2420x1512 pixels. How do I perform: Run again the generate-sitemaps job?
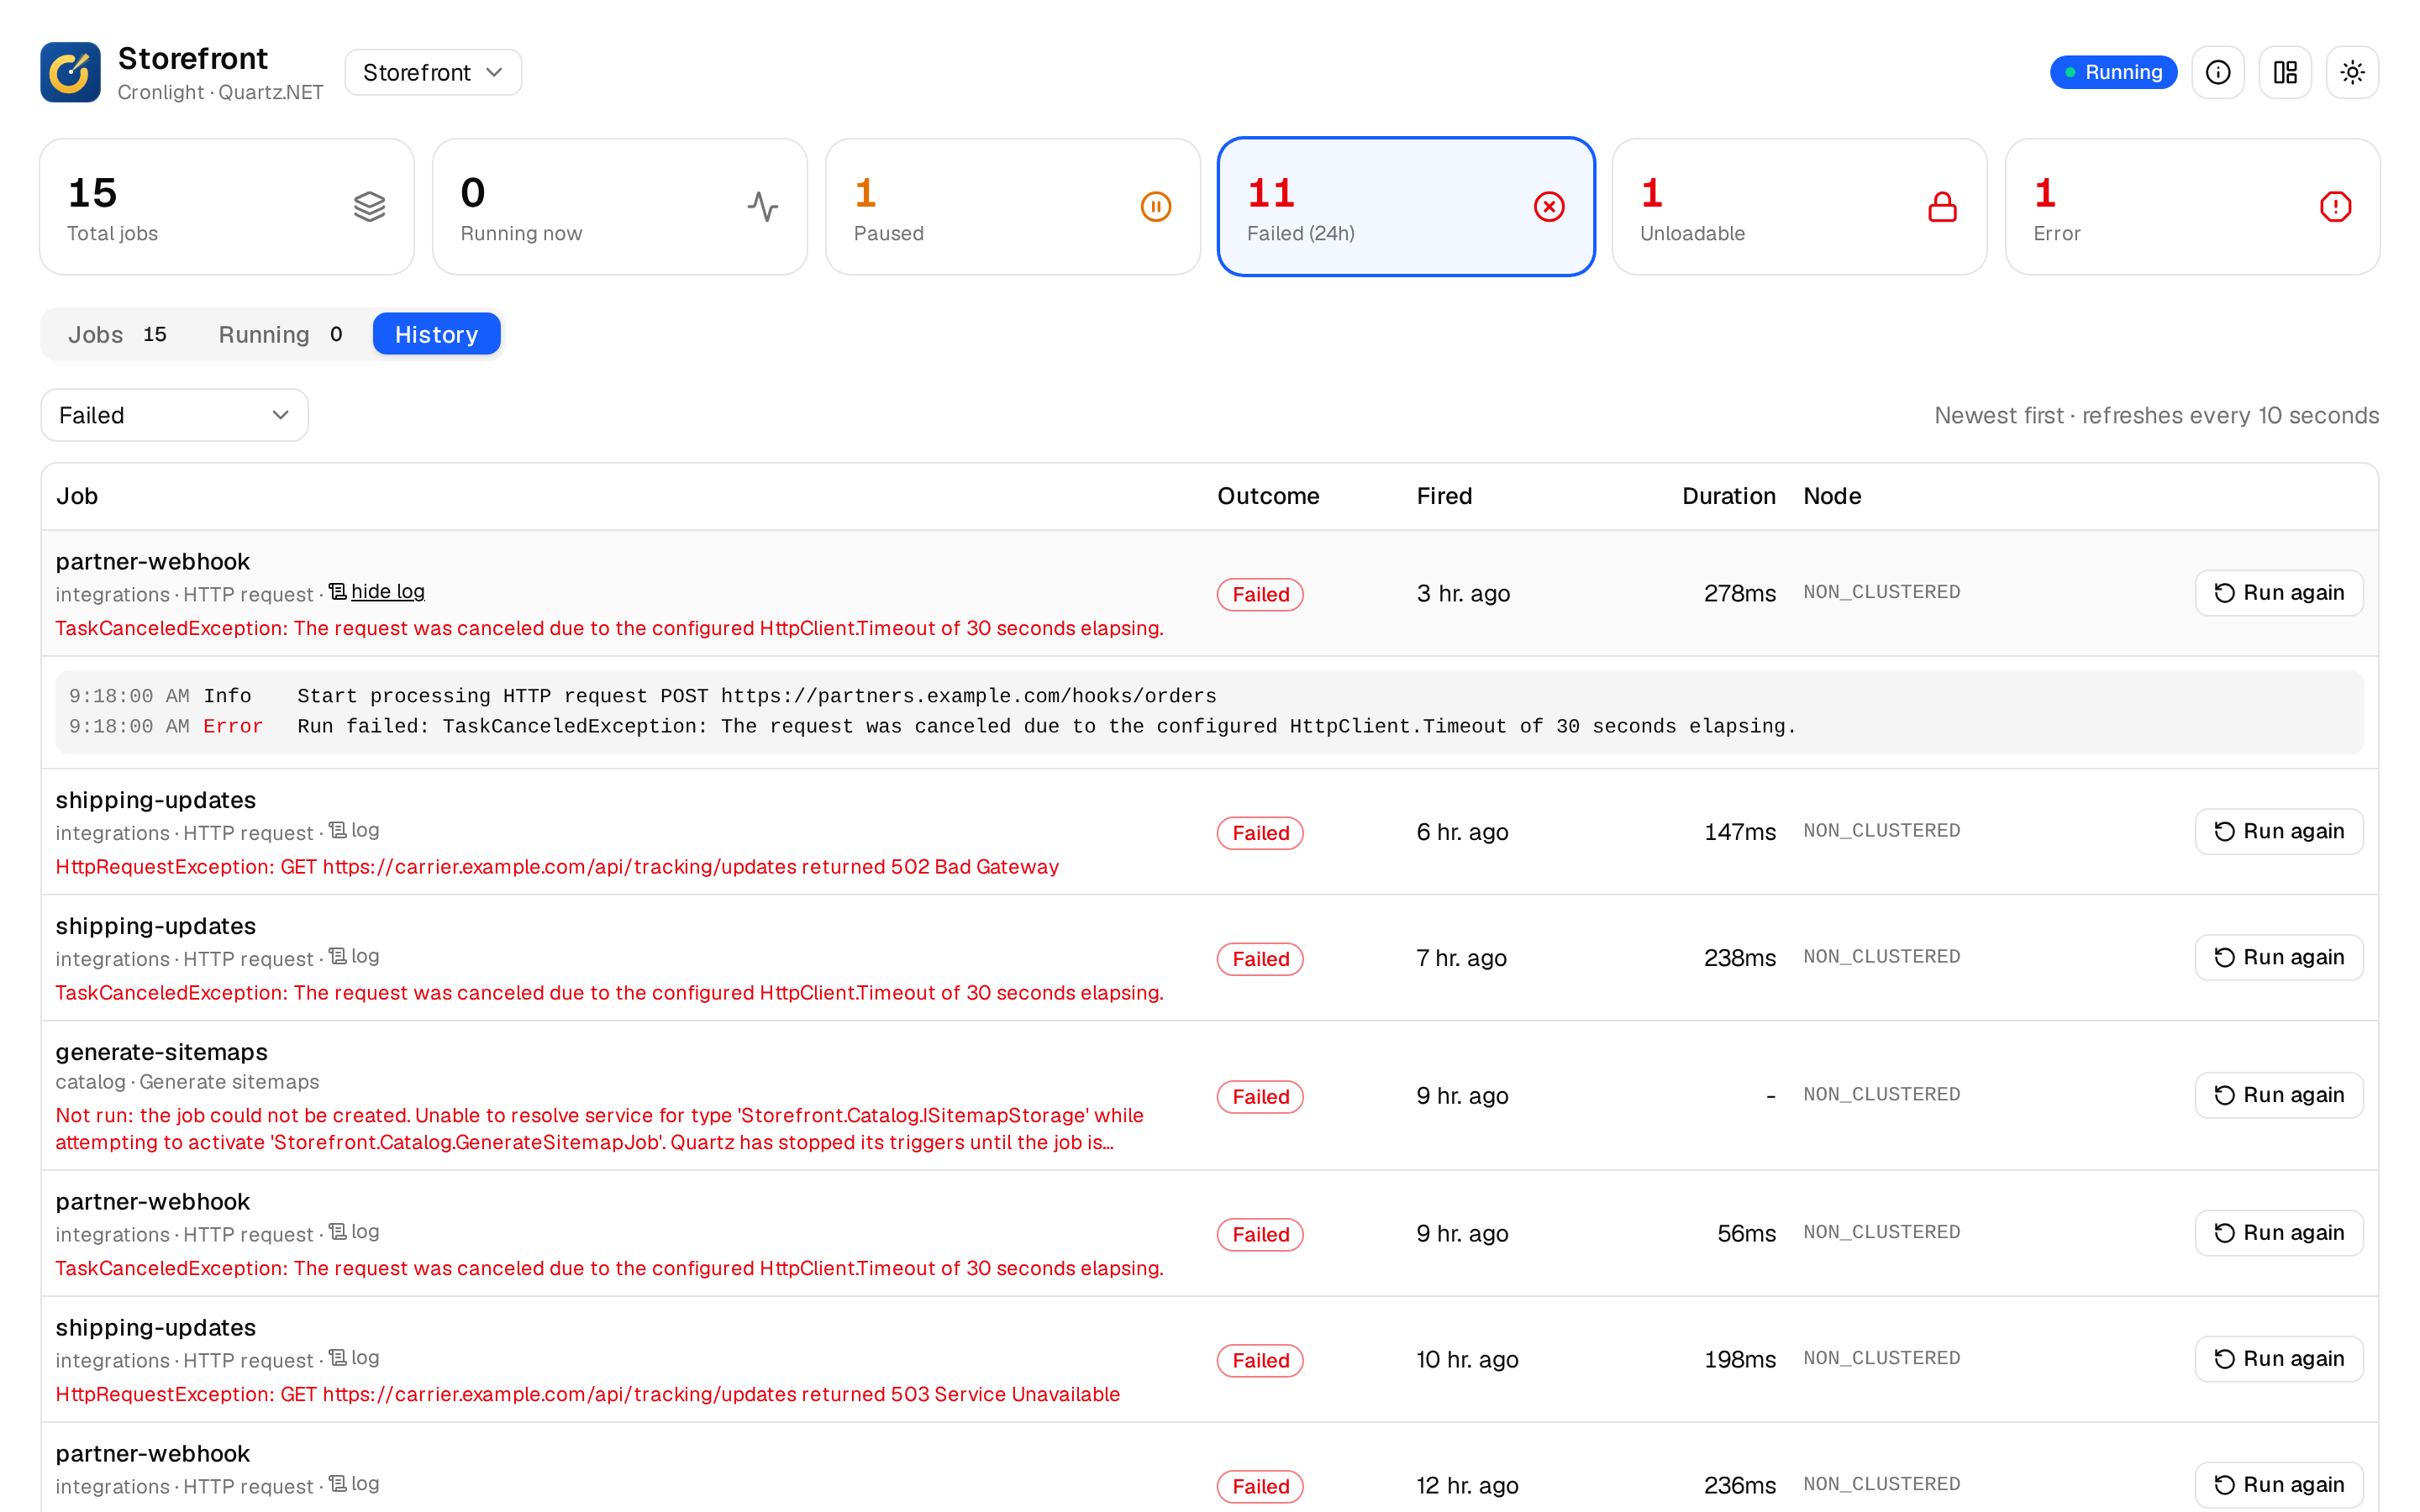pyautogui.click(x=2279, y=1095)
